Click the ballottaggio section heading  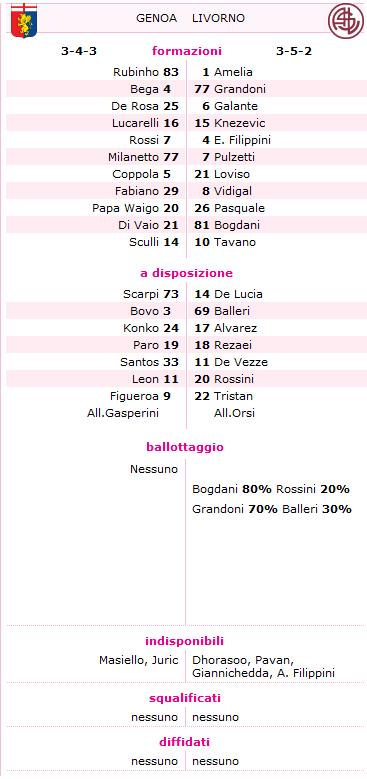click(185, 447)
